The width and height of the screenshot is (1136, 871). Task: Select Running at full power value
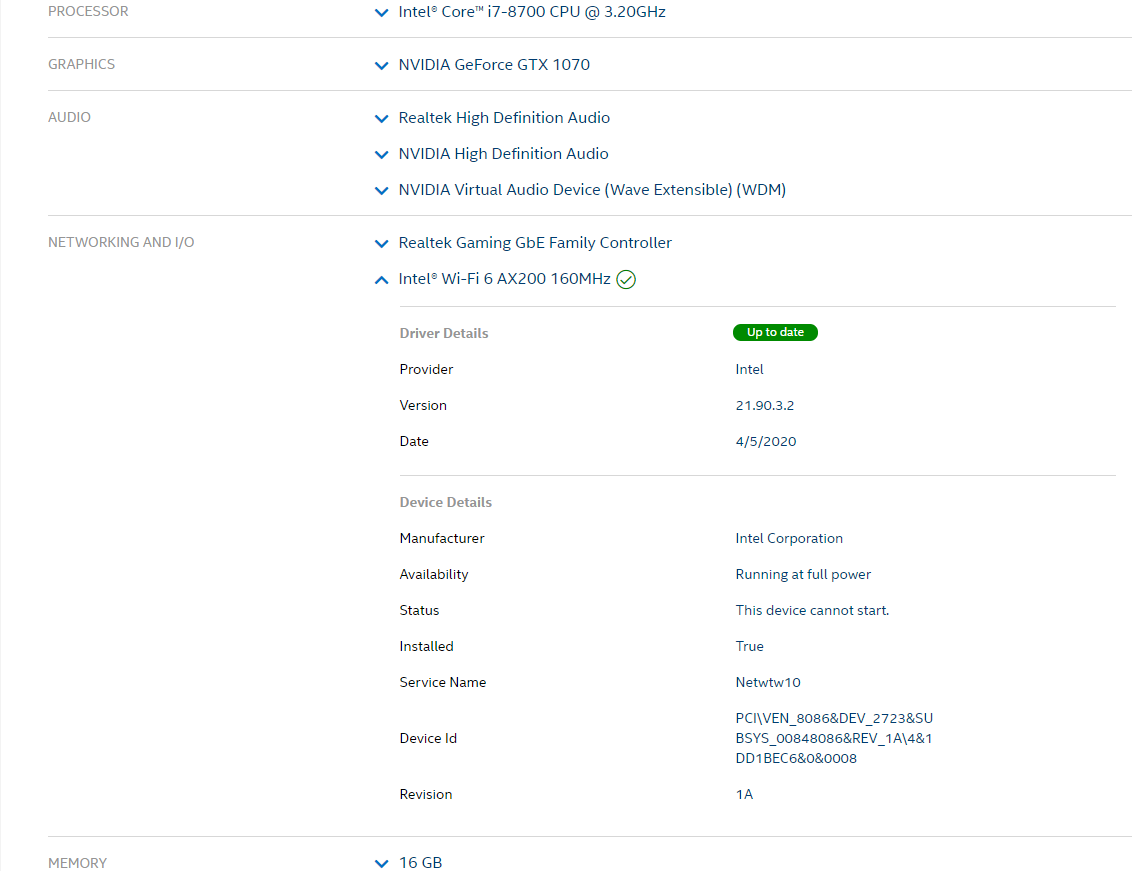[803, 575]
